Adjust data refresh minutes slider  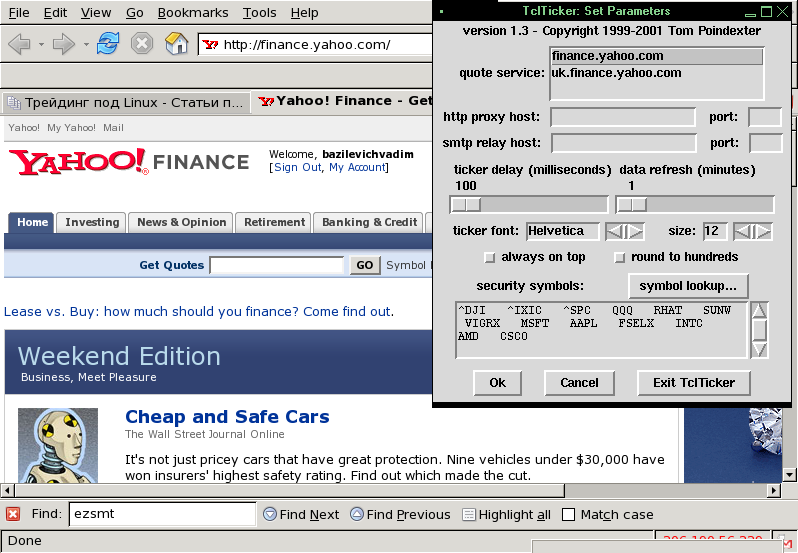[632, 205]
